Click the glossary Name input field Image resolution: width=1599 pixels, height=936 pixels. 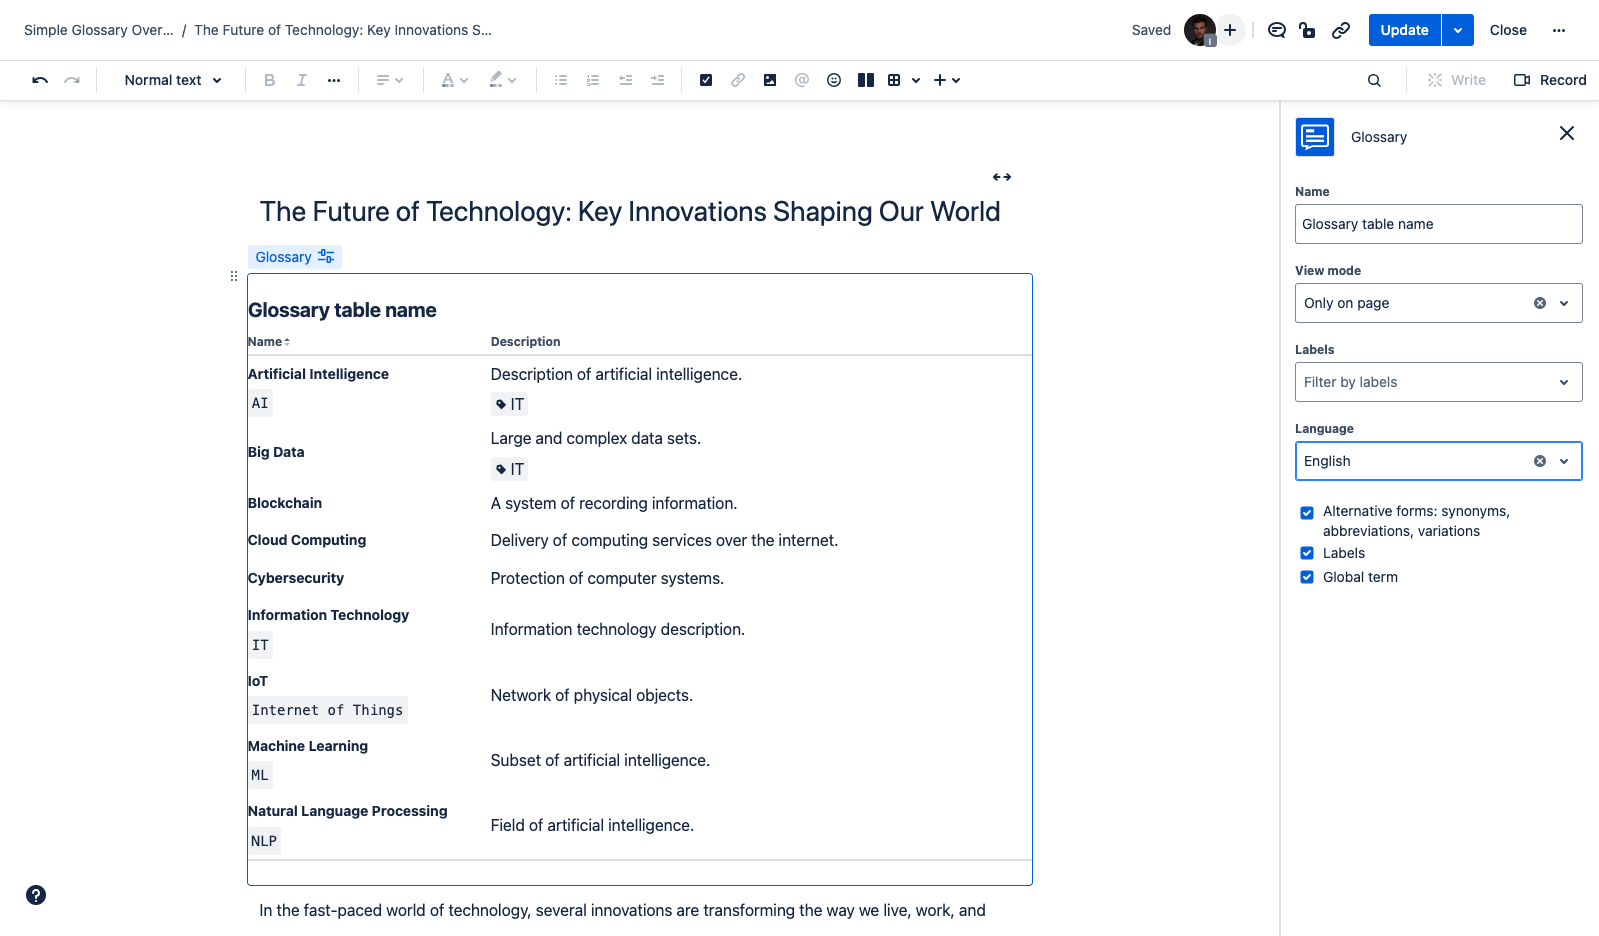click(1438, 224)
